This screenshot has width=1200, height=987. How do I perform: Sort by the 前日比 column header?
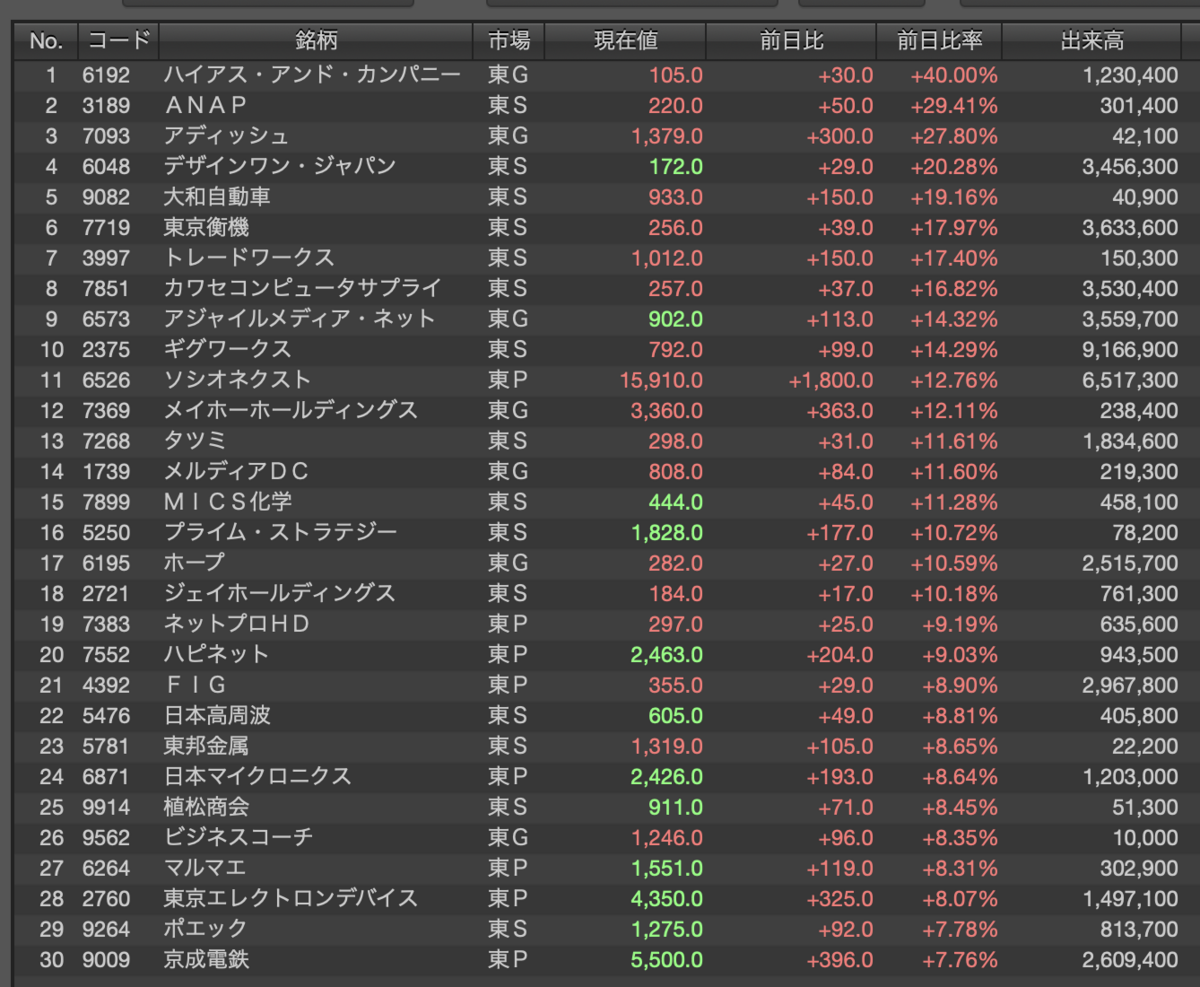point(792,41)
